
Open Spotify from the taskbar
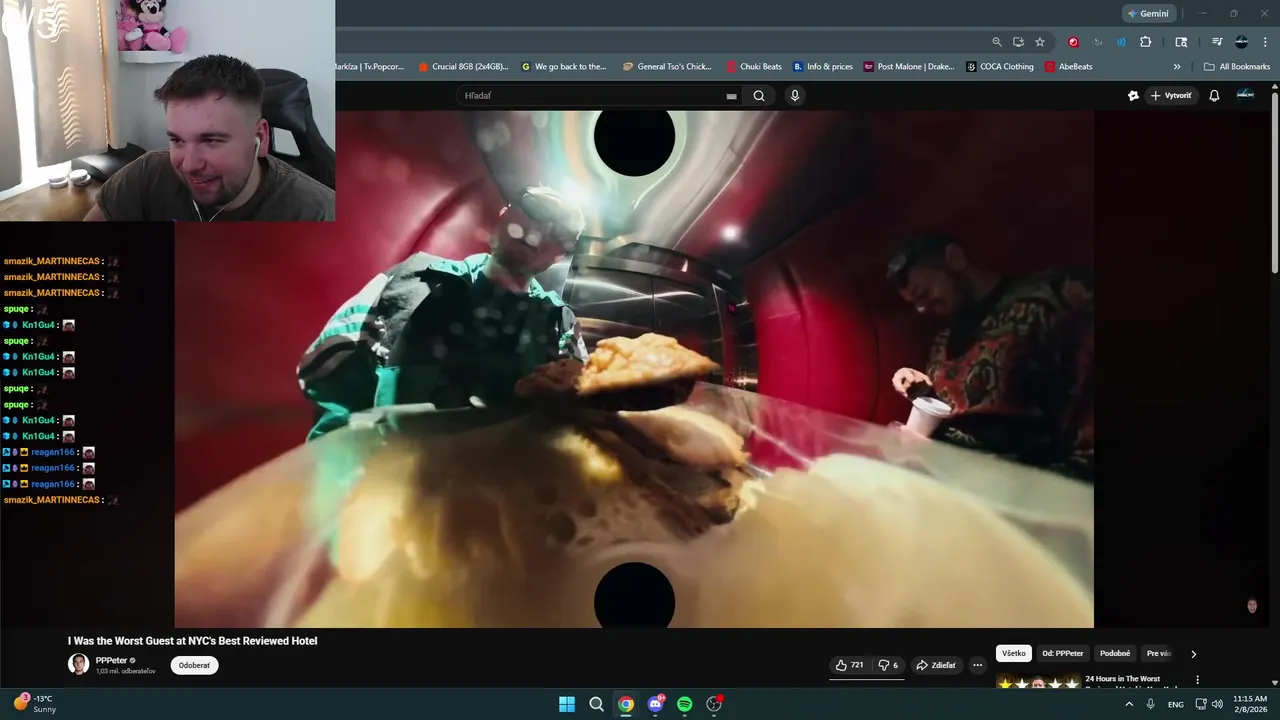[x=685, y=704]
